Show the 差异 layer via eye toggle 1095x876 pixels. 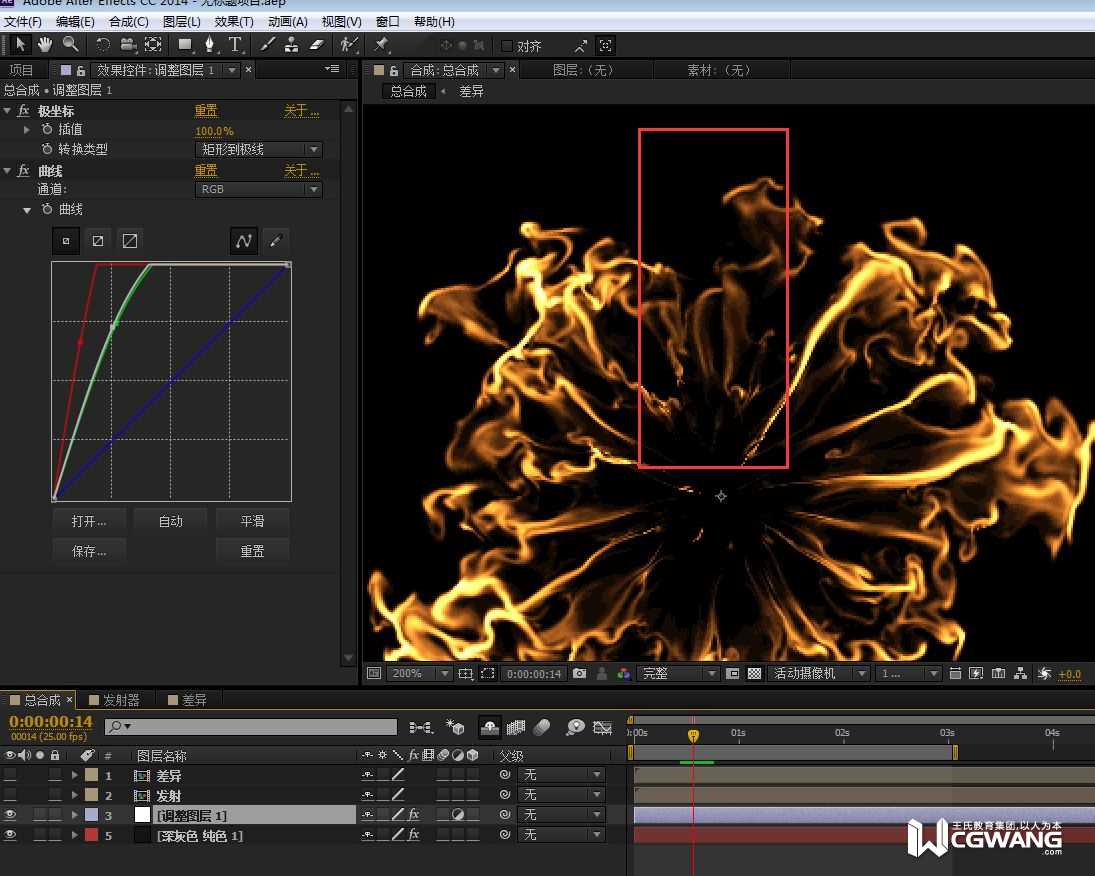[10, 775]
